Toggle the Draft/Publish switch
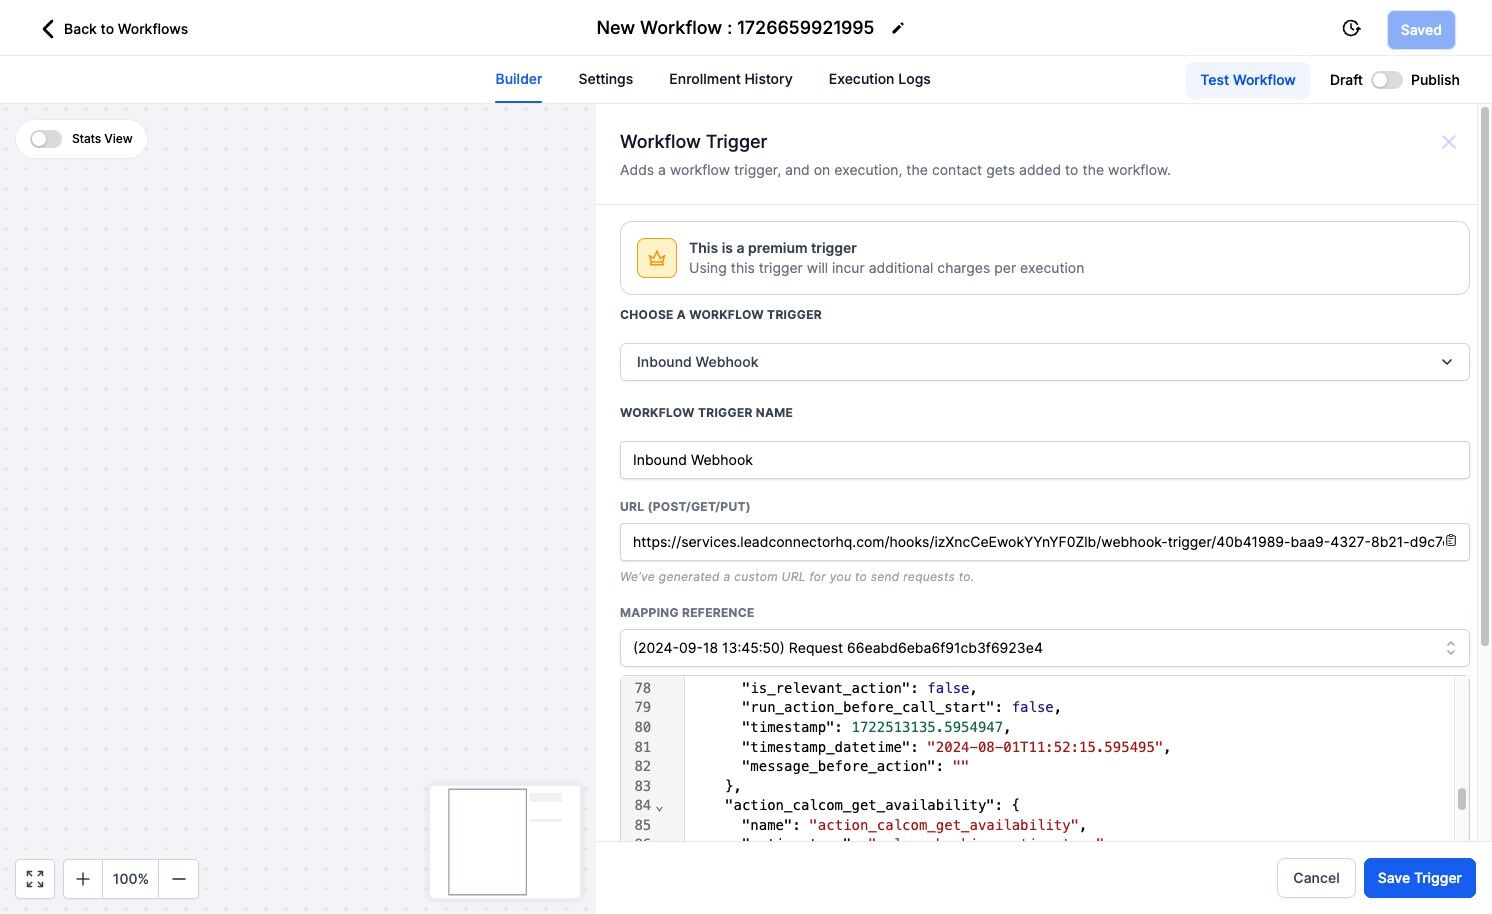Viewport: 1492px width, 914px height. click(x=1386, y=80)
